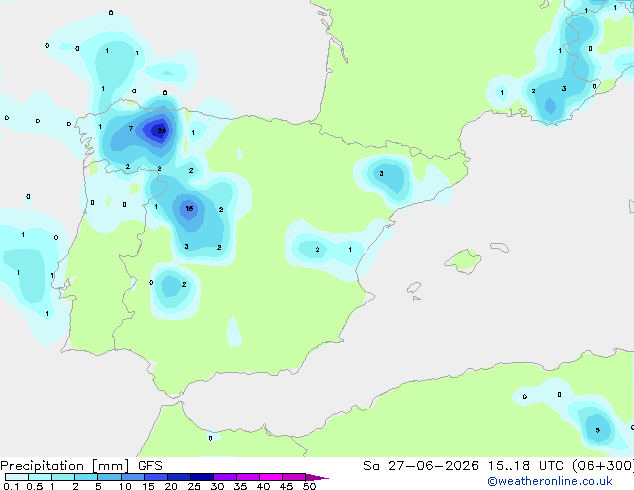Click the '45' legend label
This screenshot has height=490, width=634.
[286, 486]
